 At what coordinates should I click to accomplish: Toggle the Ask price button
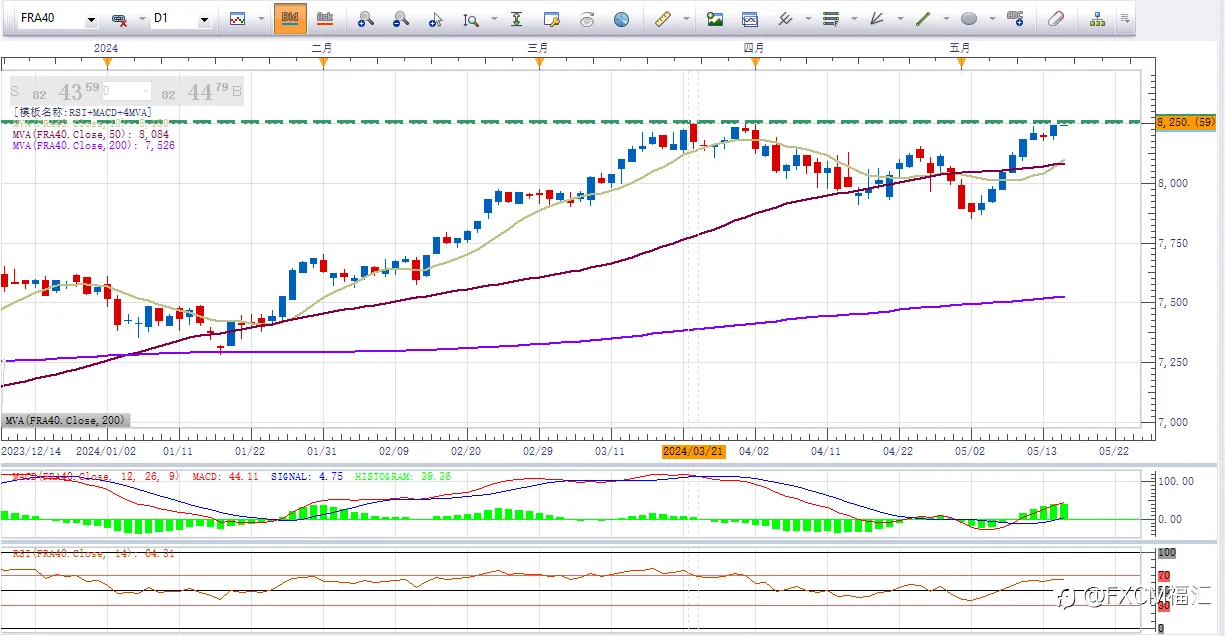(x=324, y=18)
